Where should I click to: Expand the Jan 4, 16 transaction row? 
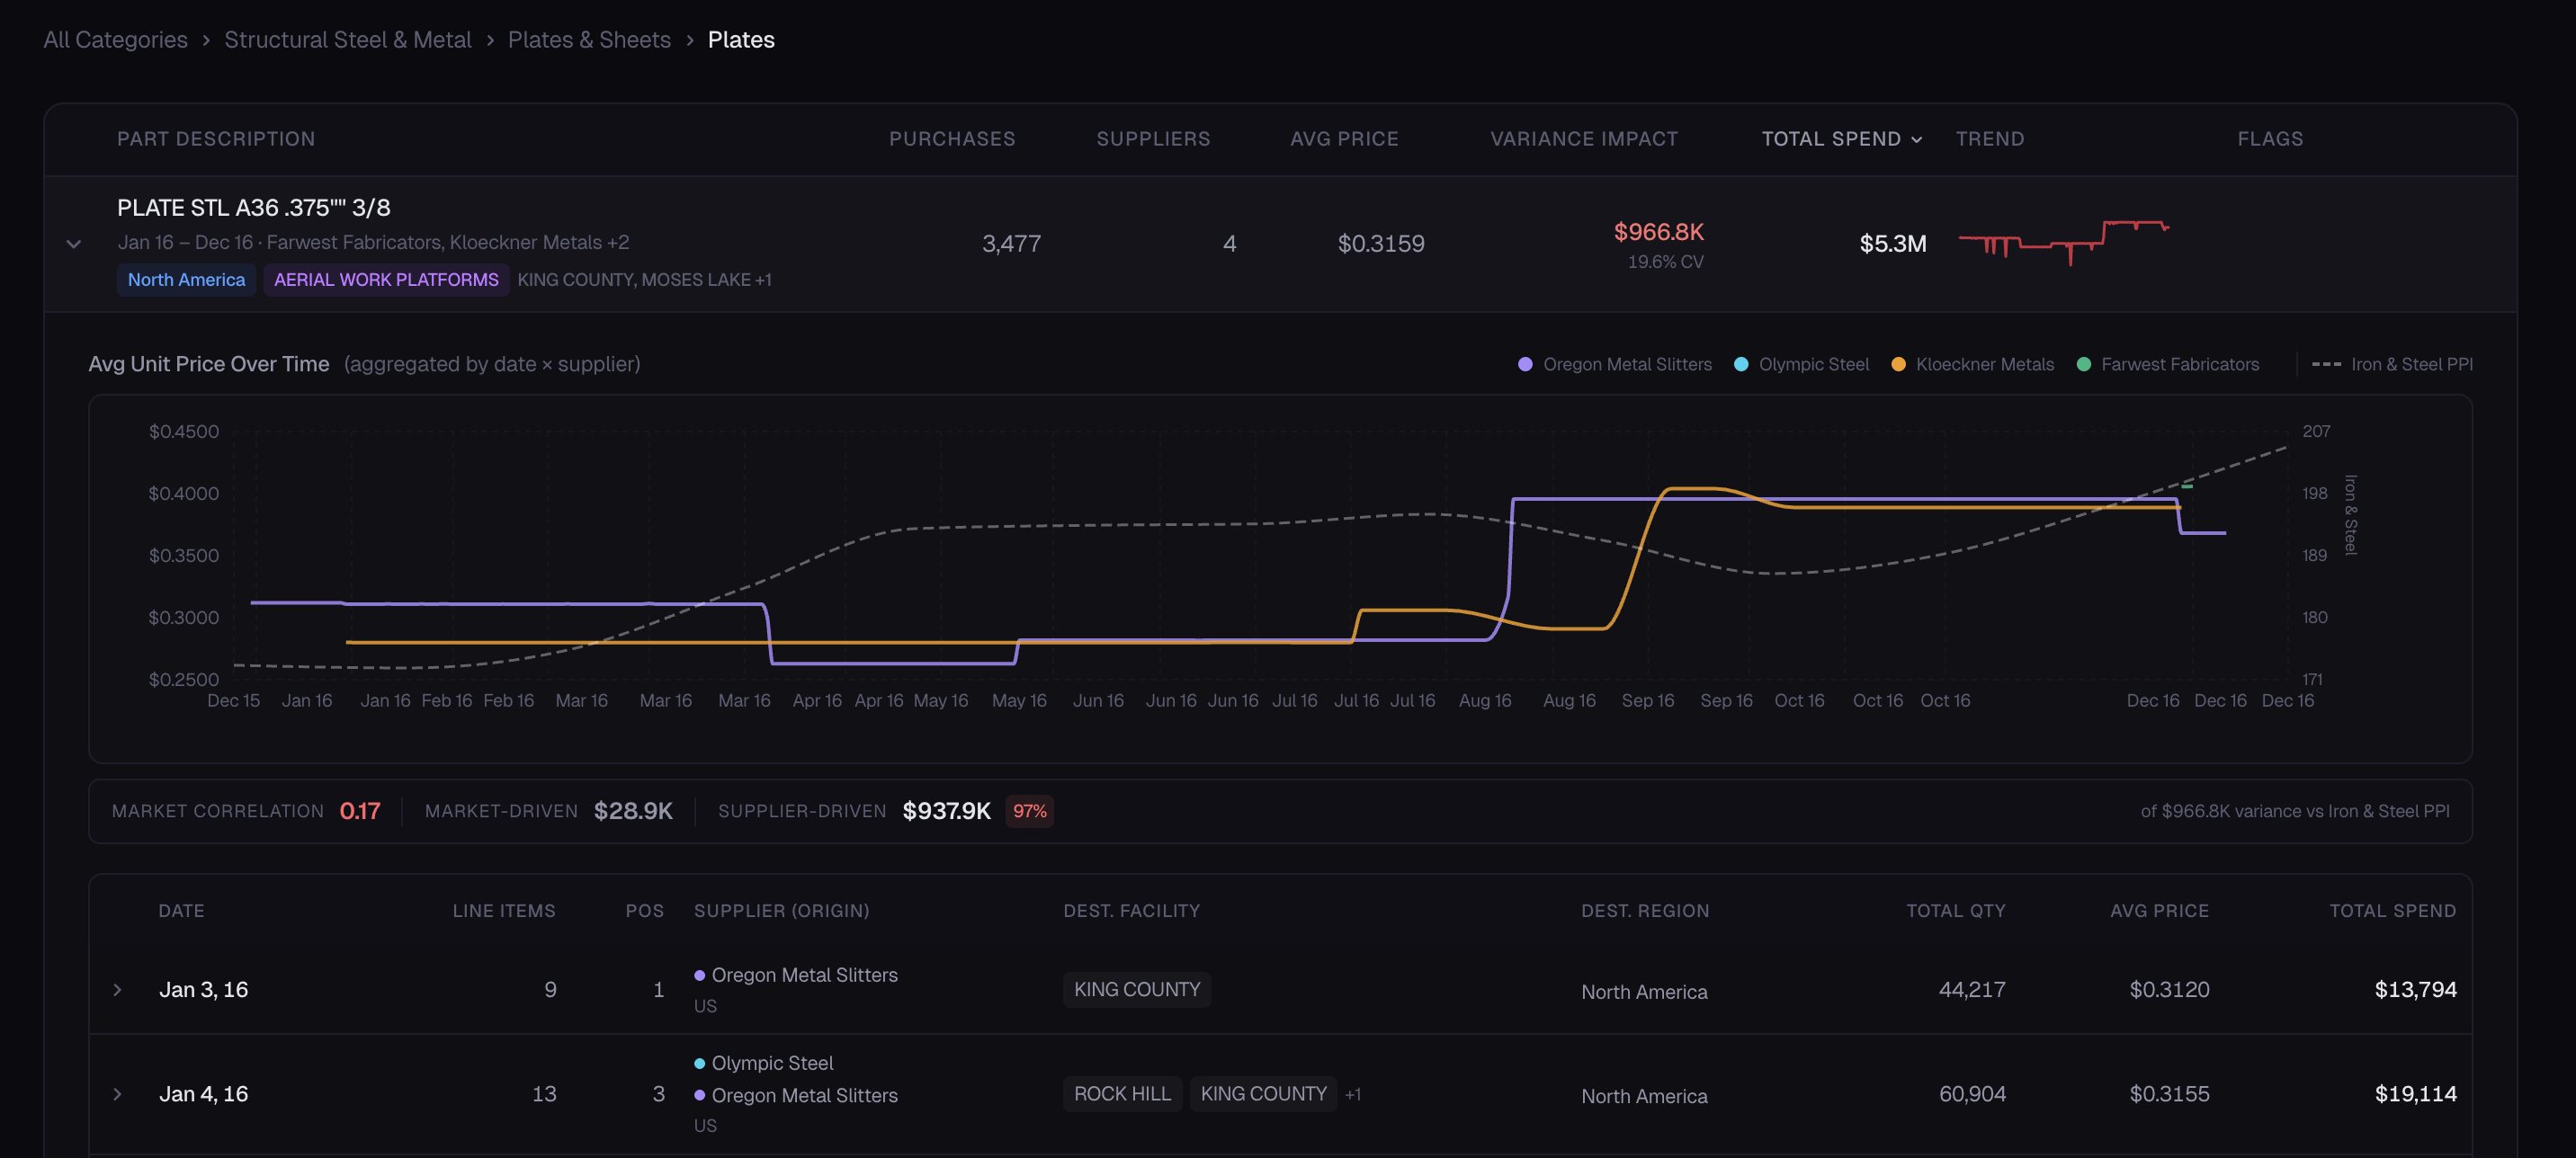tap(118, 1093)
